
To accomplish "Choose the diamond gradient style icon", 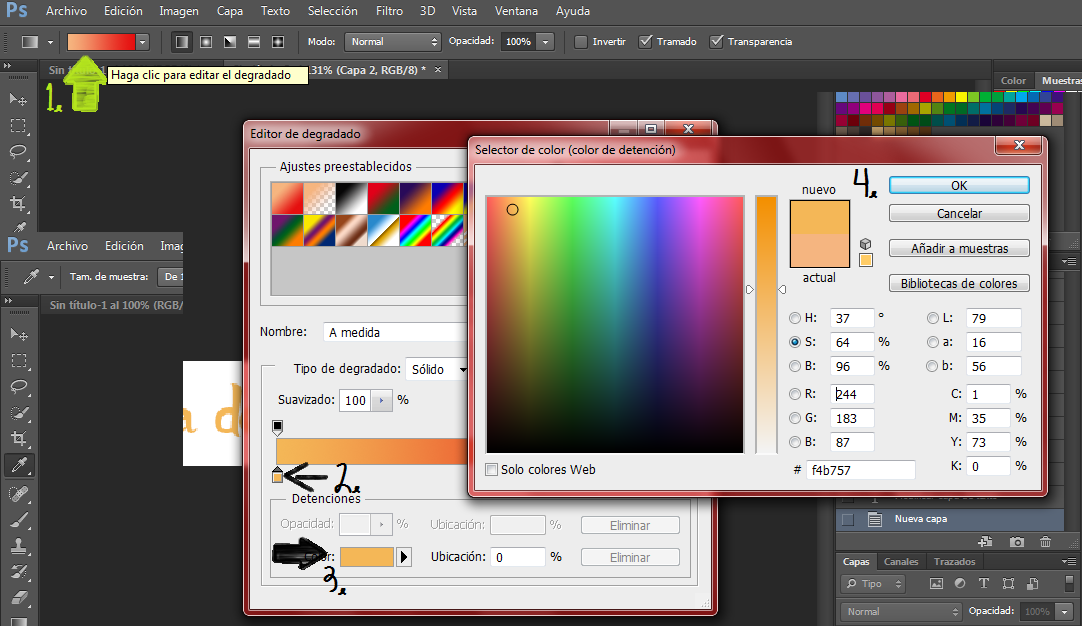I will pos(278,42).
